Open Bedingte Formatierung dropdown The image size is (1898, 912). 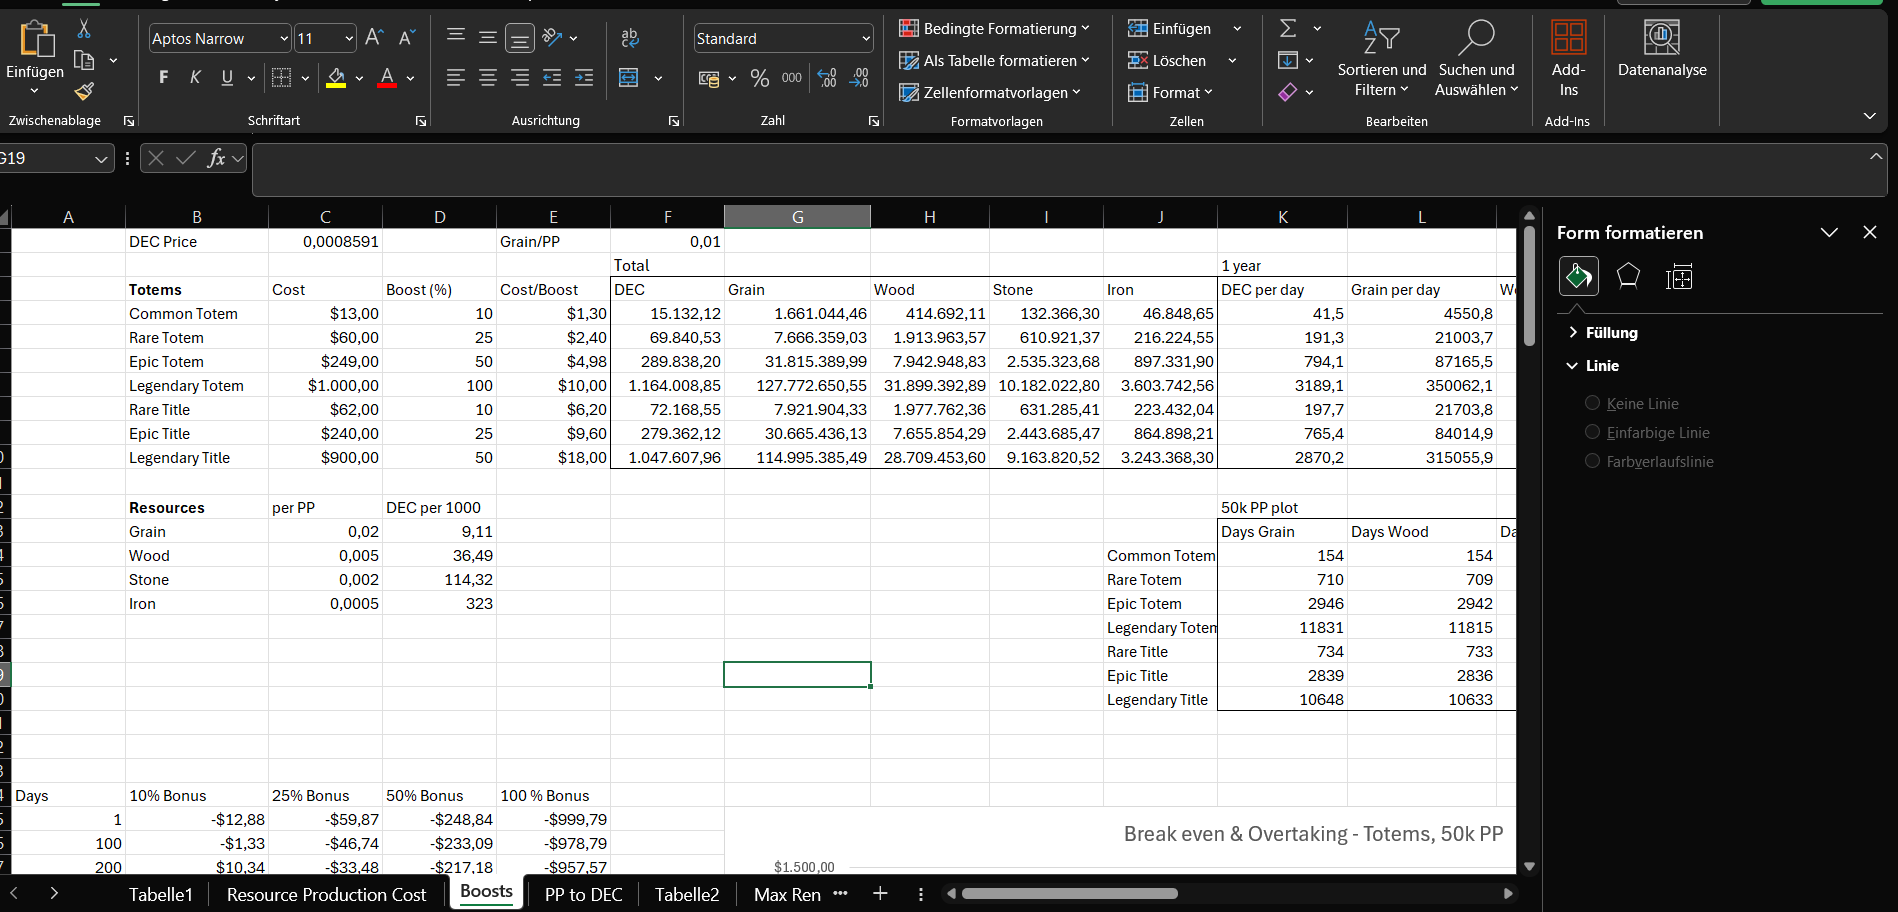point(994,28)
